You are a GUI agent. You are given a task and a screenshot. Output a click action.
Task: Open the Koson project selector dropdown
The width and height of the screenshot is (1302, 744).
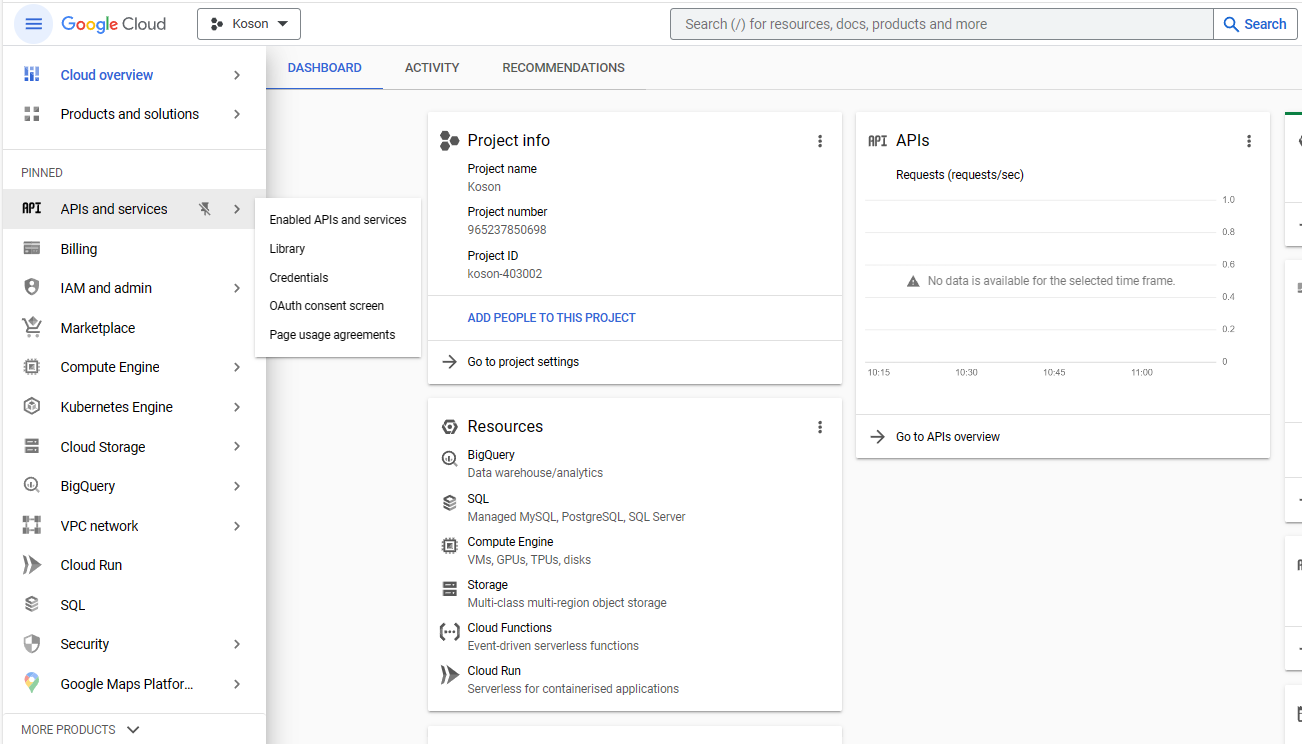point(249,24)
